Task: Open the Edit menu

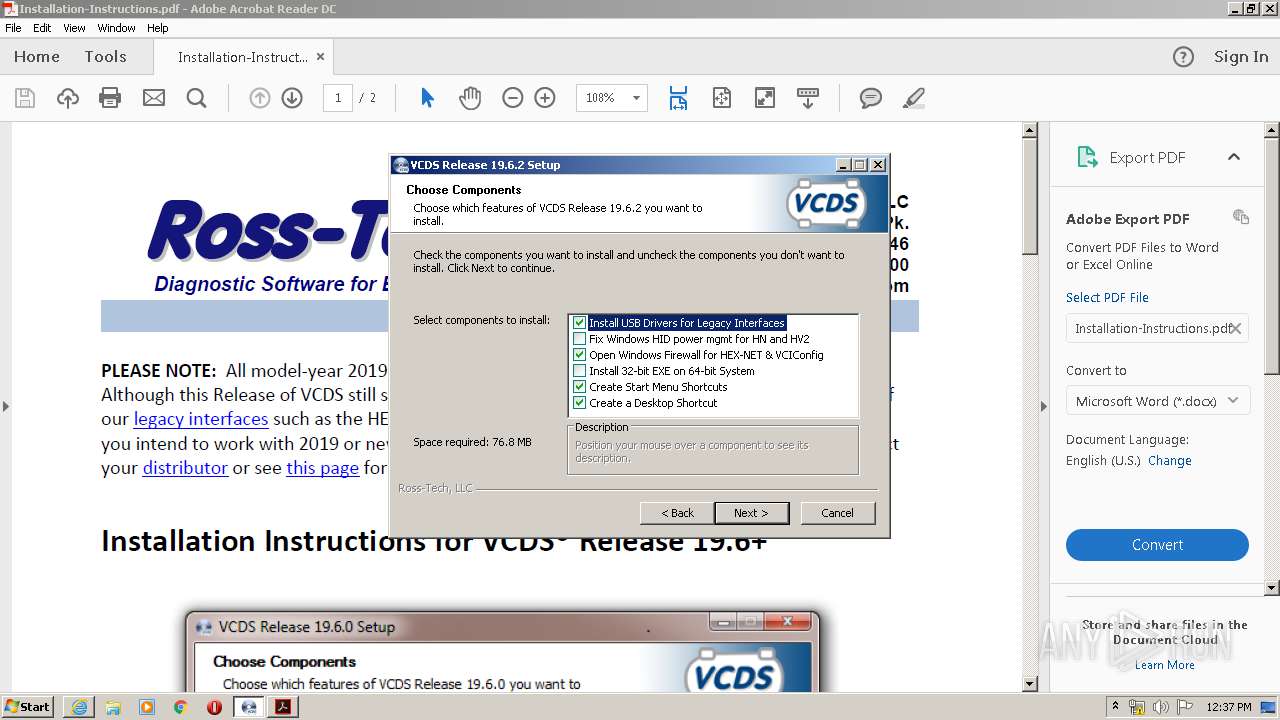Action: pos(42,28)
